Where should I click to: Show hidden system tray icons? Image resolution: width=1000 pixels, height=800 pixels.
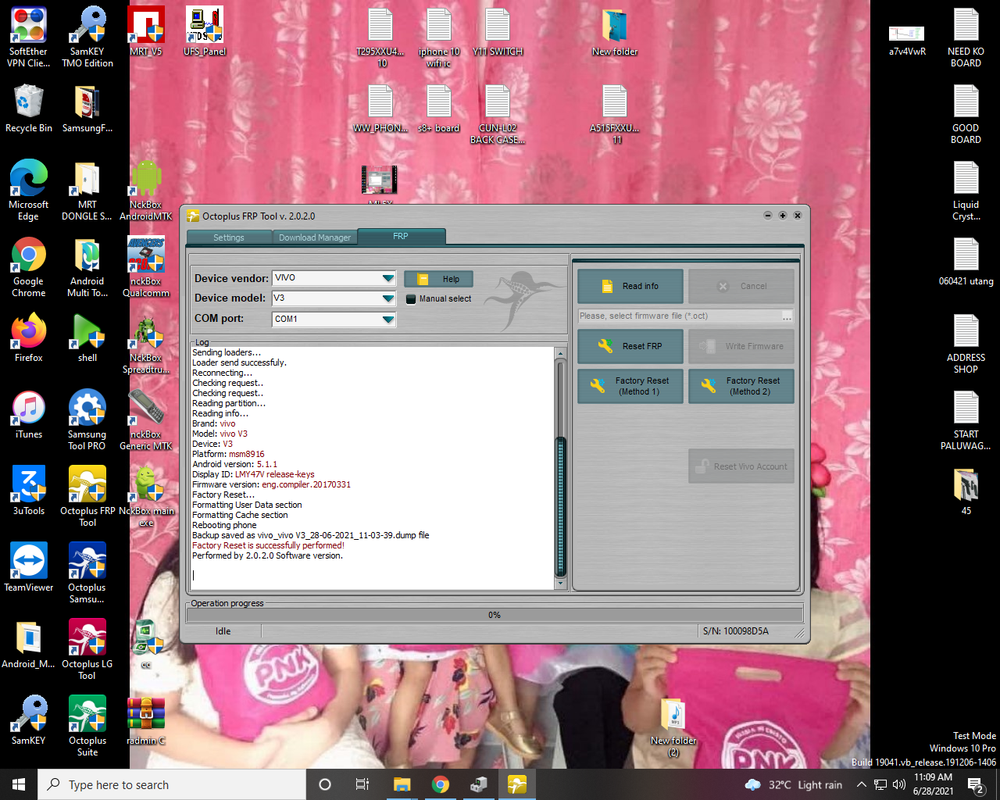[862, 785]
